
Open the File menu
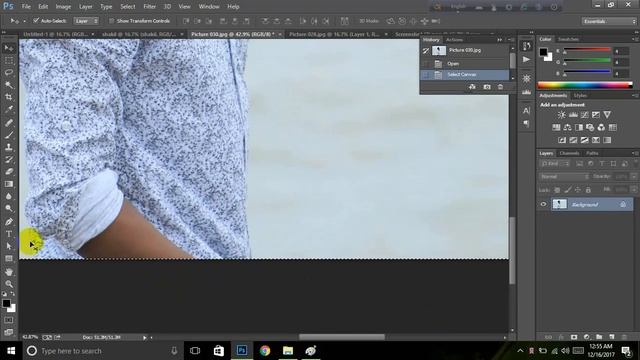tap(26, 7)
